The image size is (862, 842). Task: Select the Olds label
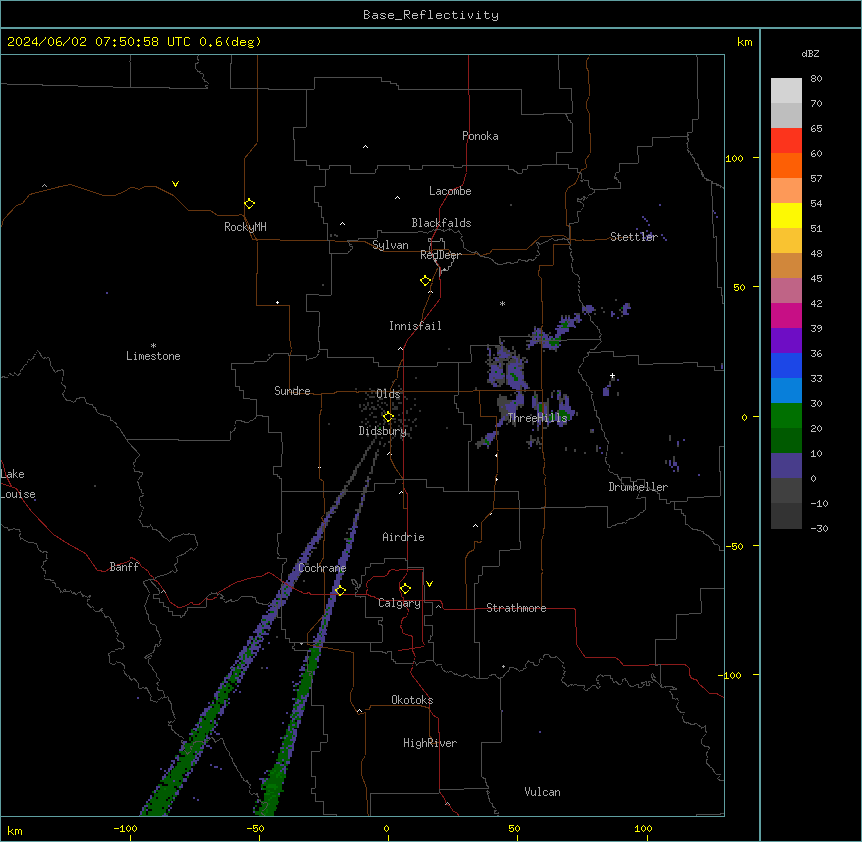pyautogui.click(x=388, y=394)
